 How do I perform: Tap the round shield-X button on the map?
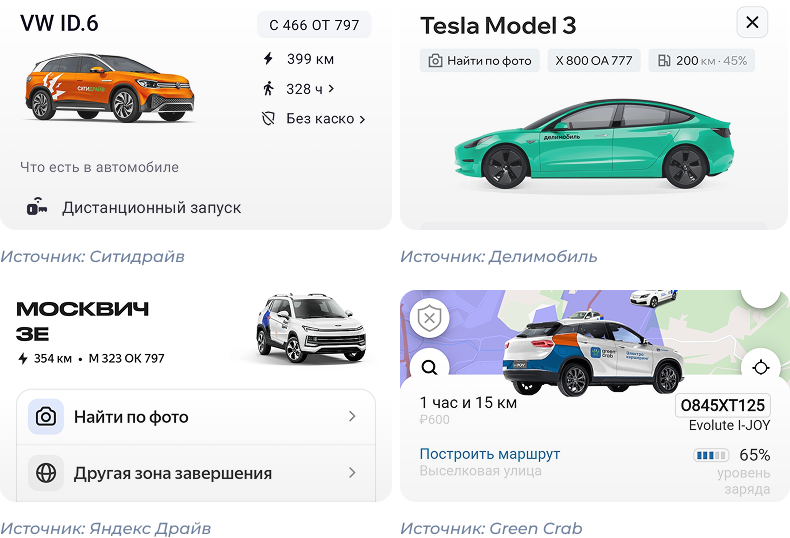coord(429,319)
